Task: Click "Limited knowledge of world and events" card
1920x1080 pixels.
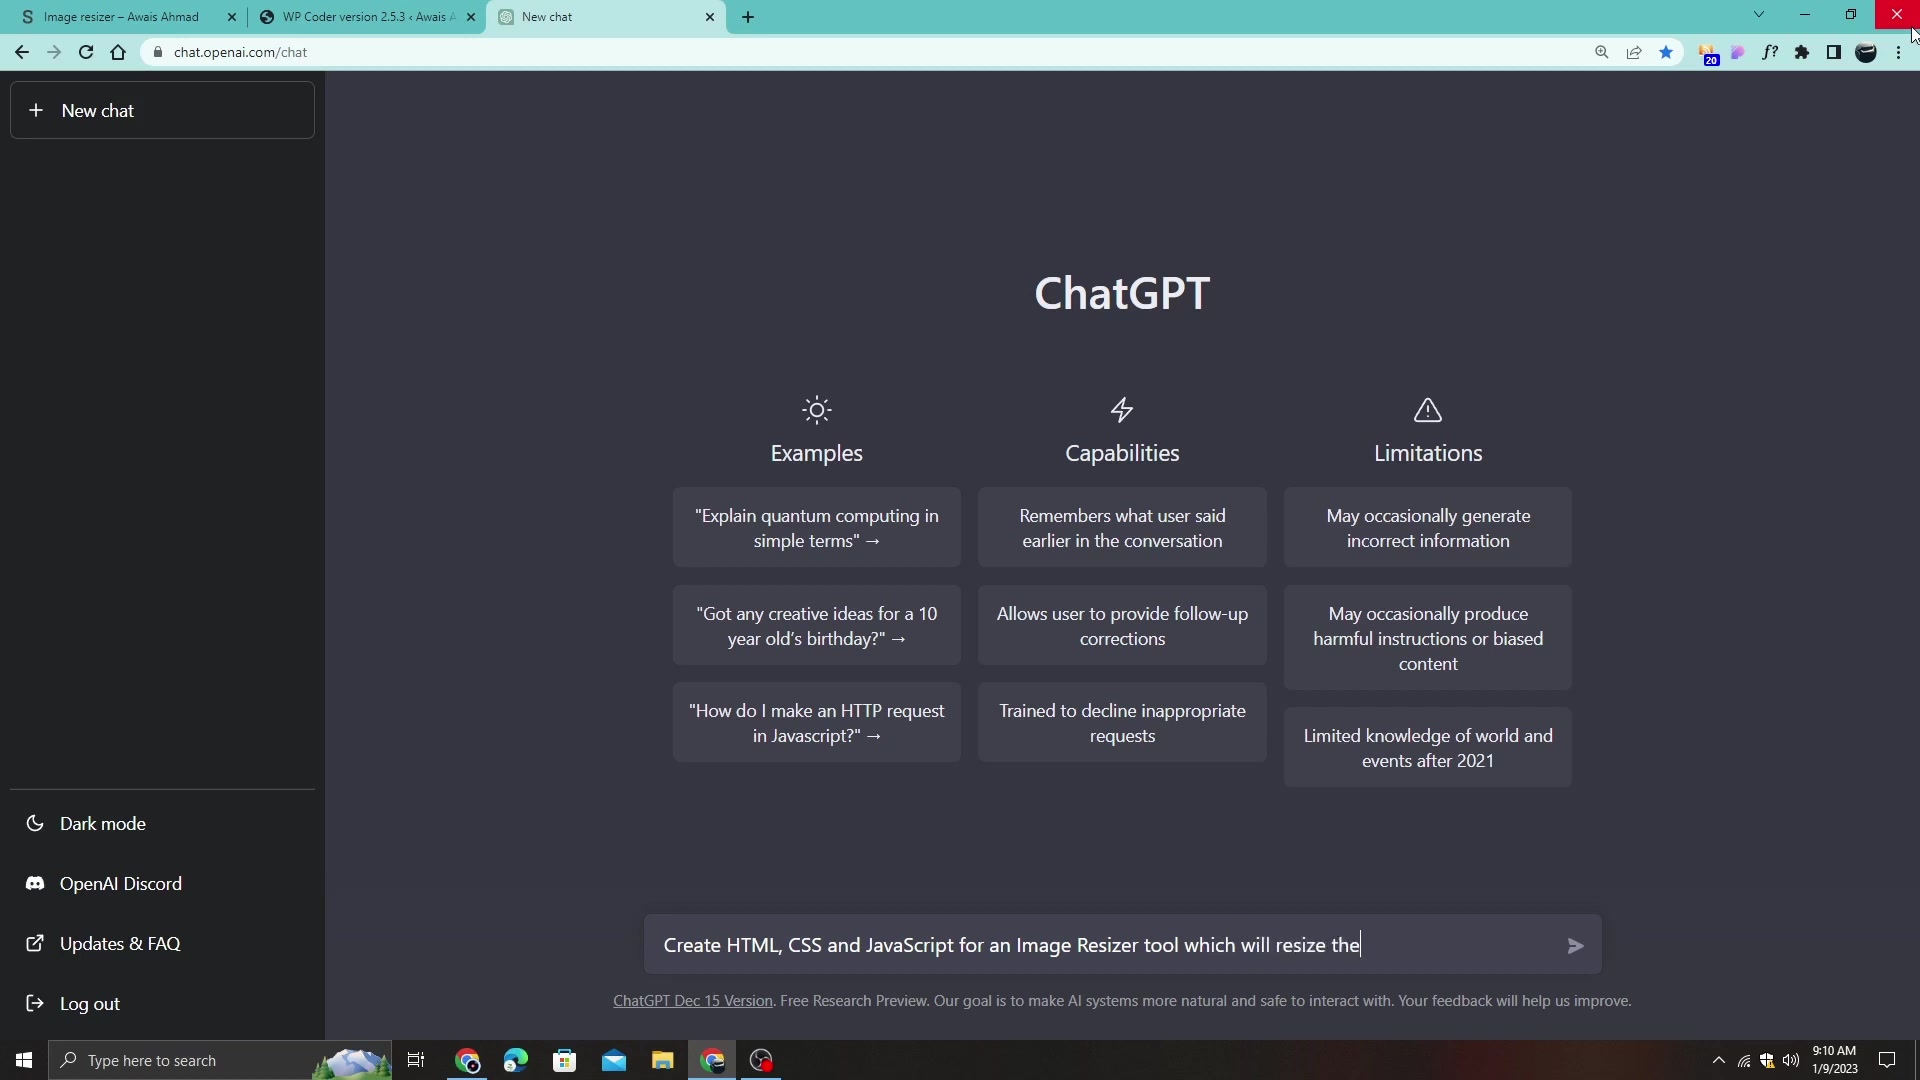Action: (x=1428, y=748)
